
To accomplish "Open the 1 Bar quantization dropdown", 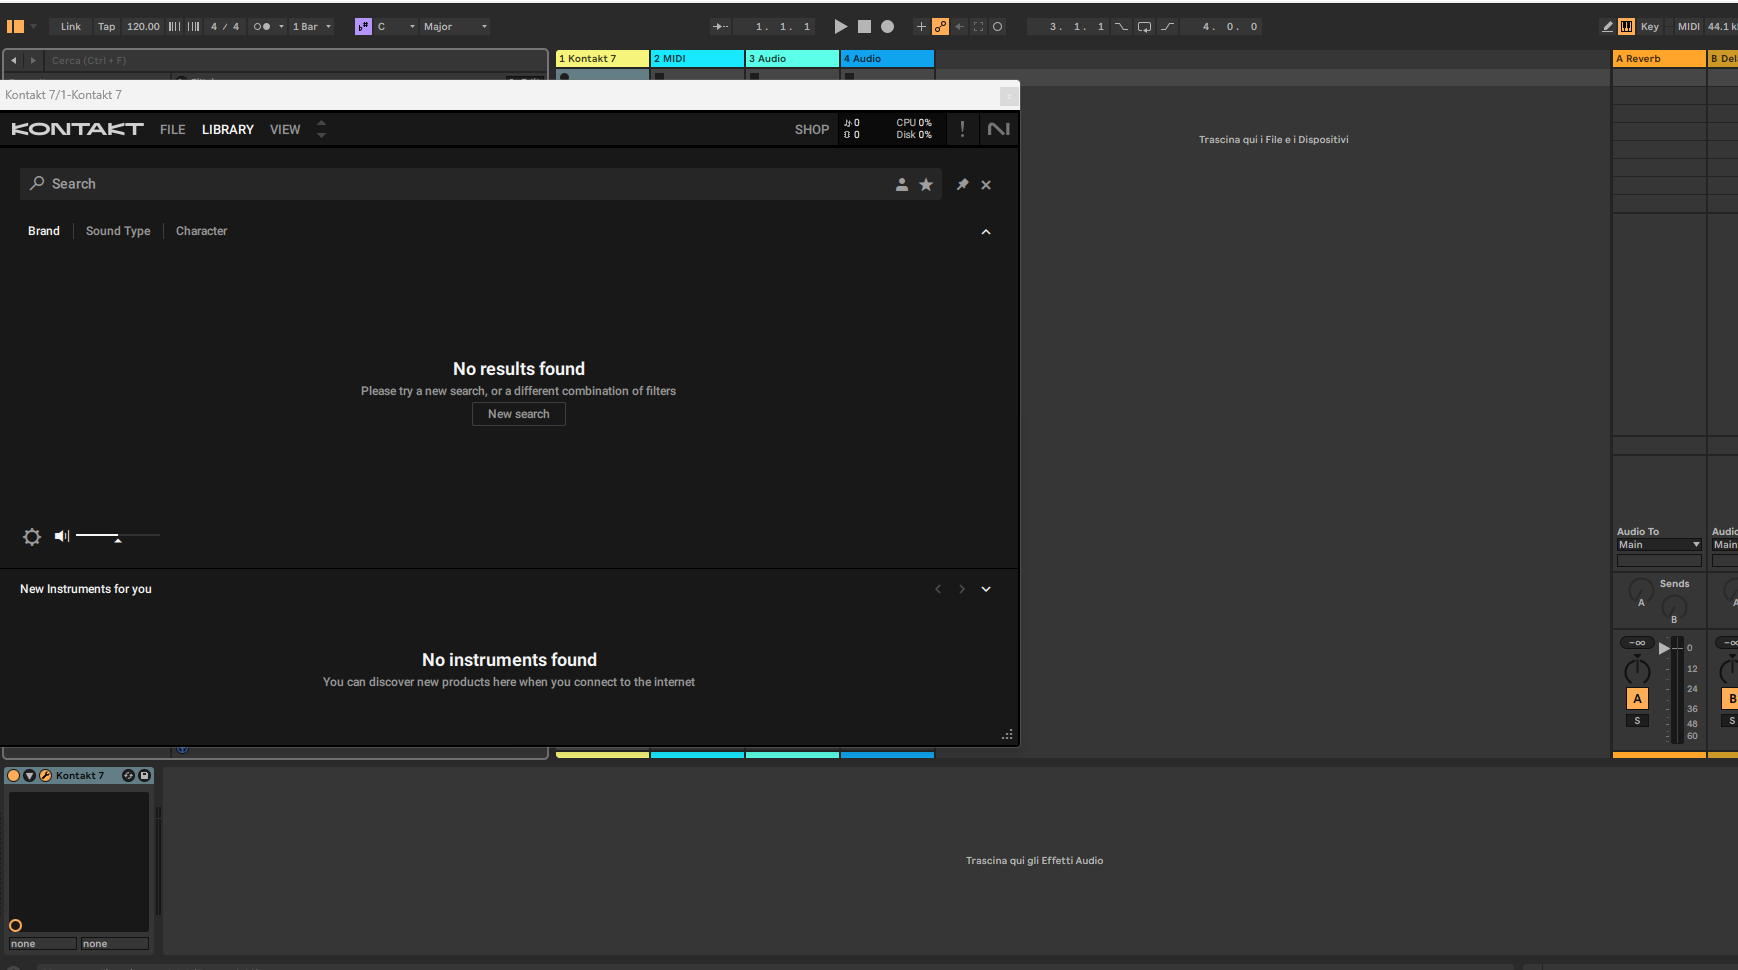I will coord(311,27).
